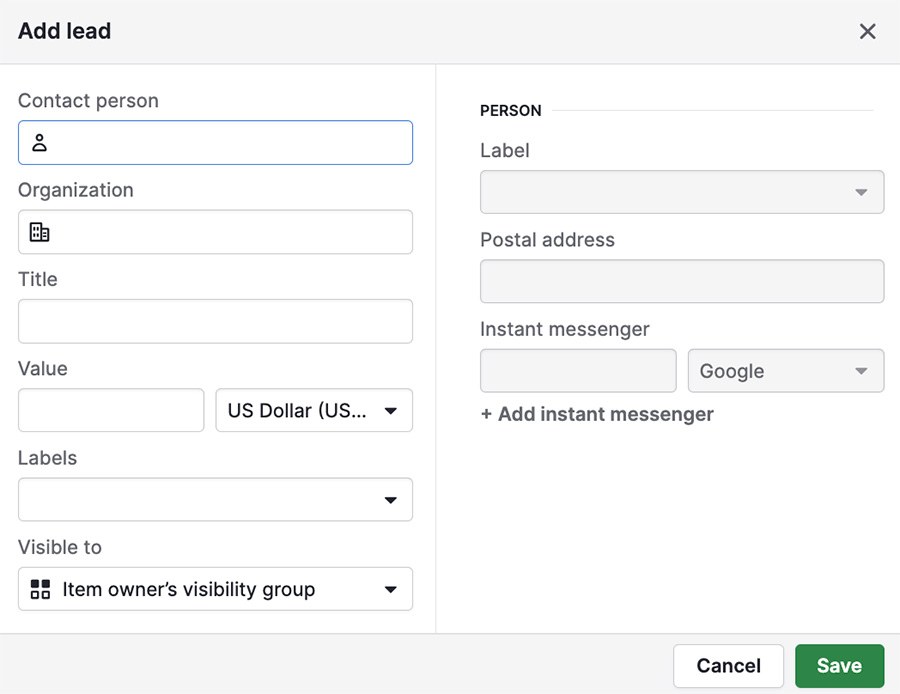This screenshot has height=694, width=900.
Task: Close the Add lead dialog
Action: tap(867, 31)
